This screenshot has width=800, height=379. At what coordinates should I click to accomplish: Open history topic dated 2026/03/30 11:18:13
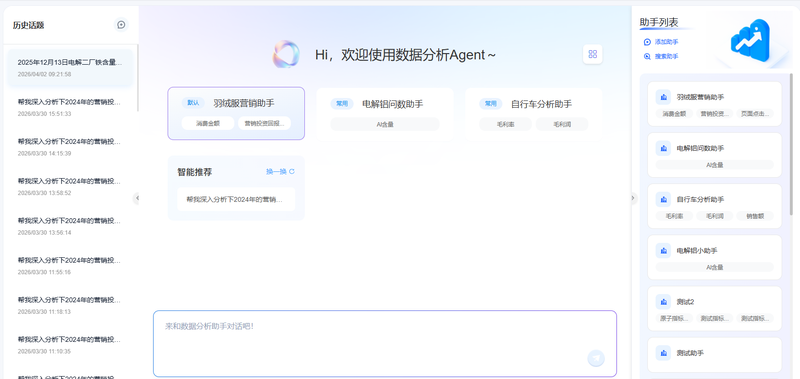(70, 305)
